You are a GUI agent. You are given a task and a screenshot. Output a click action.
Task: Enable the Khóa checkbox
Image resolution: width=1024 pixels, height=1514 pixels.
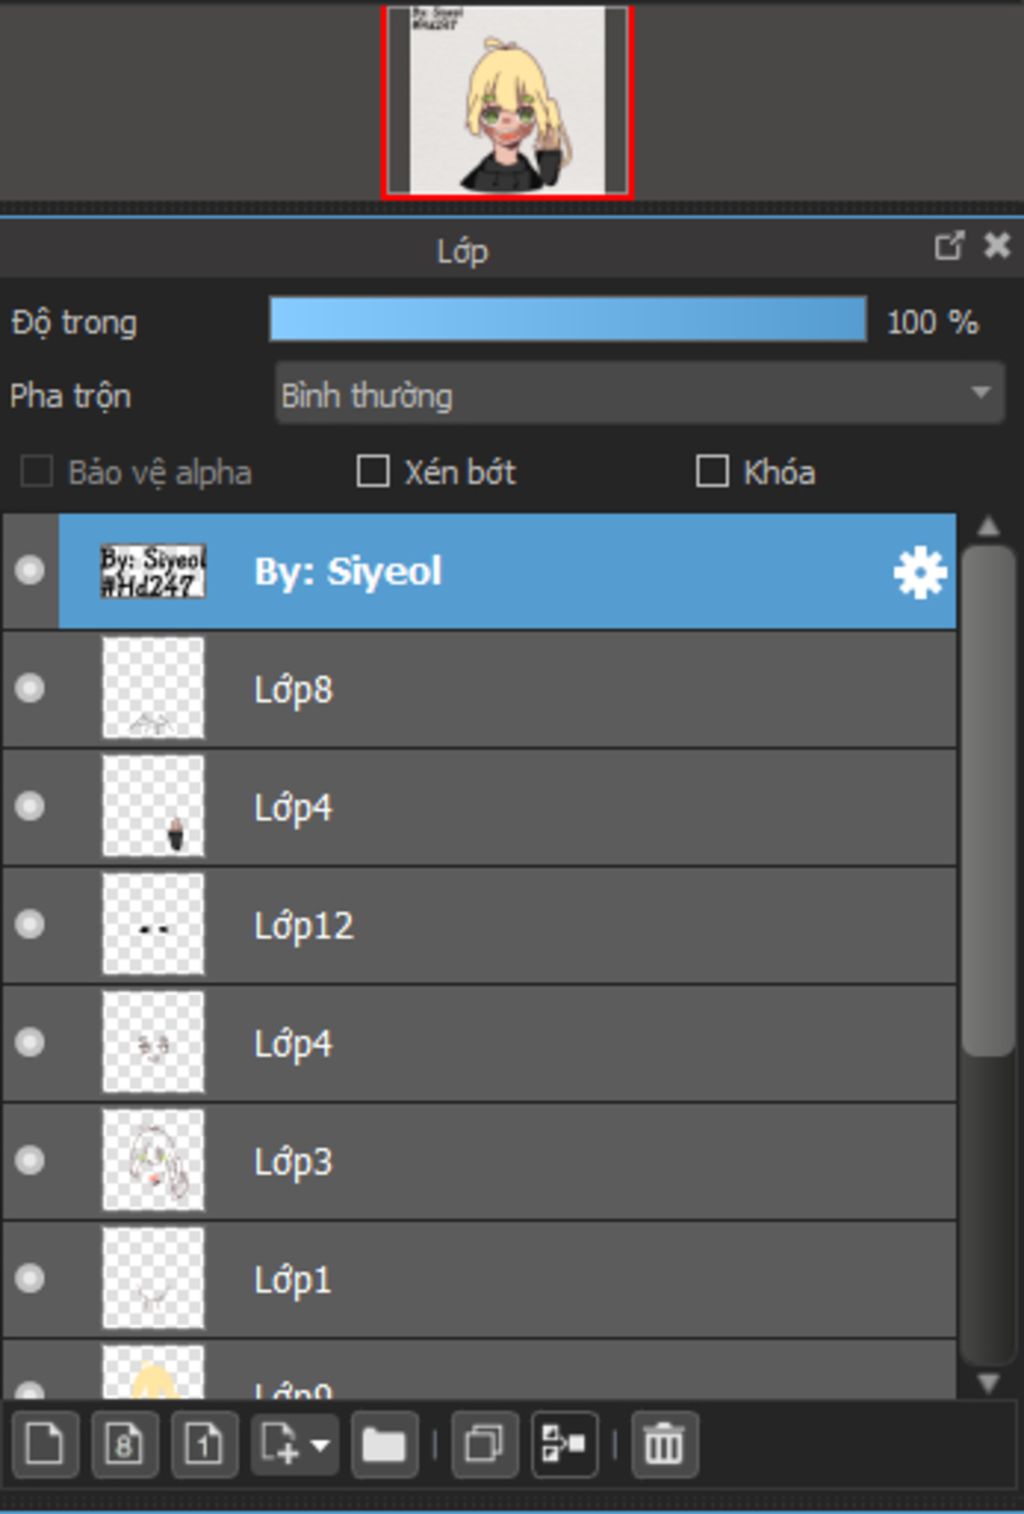[711, 471]
